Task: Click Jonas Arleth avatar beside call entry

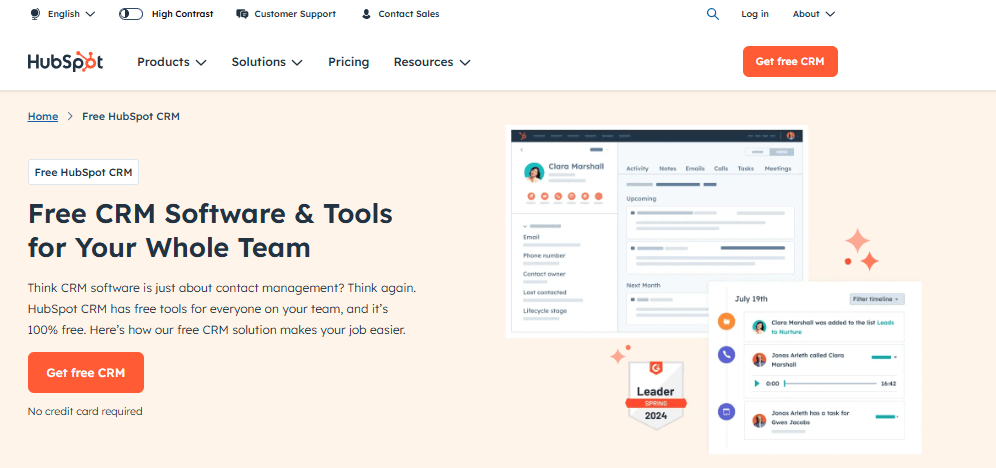Action: tap(759, 360)
